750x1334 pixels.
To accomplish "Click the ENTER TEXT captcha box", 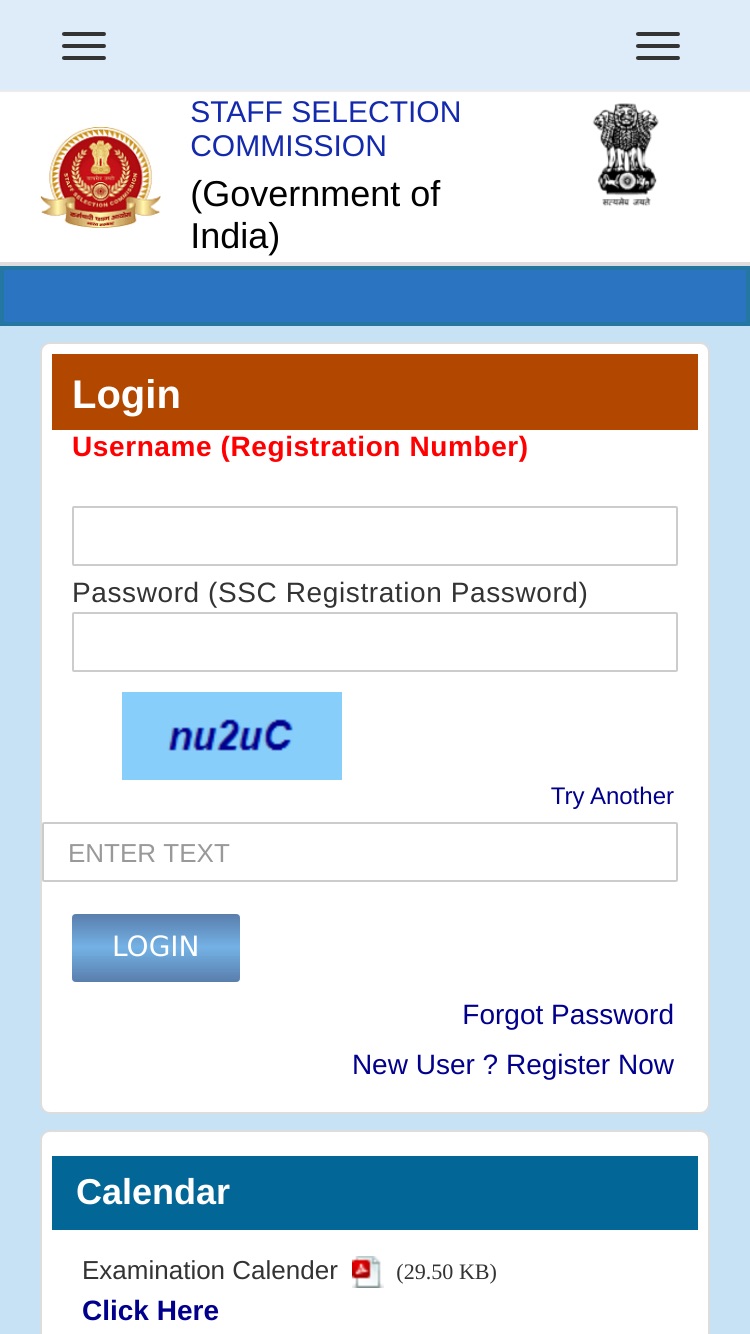I will point(360,852).
